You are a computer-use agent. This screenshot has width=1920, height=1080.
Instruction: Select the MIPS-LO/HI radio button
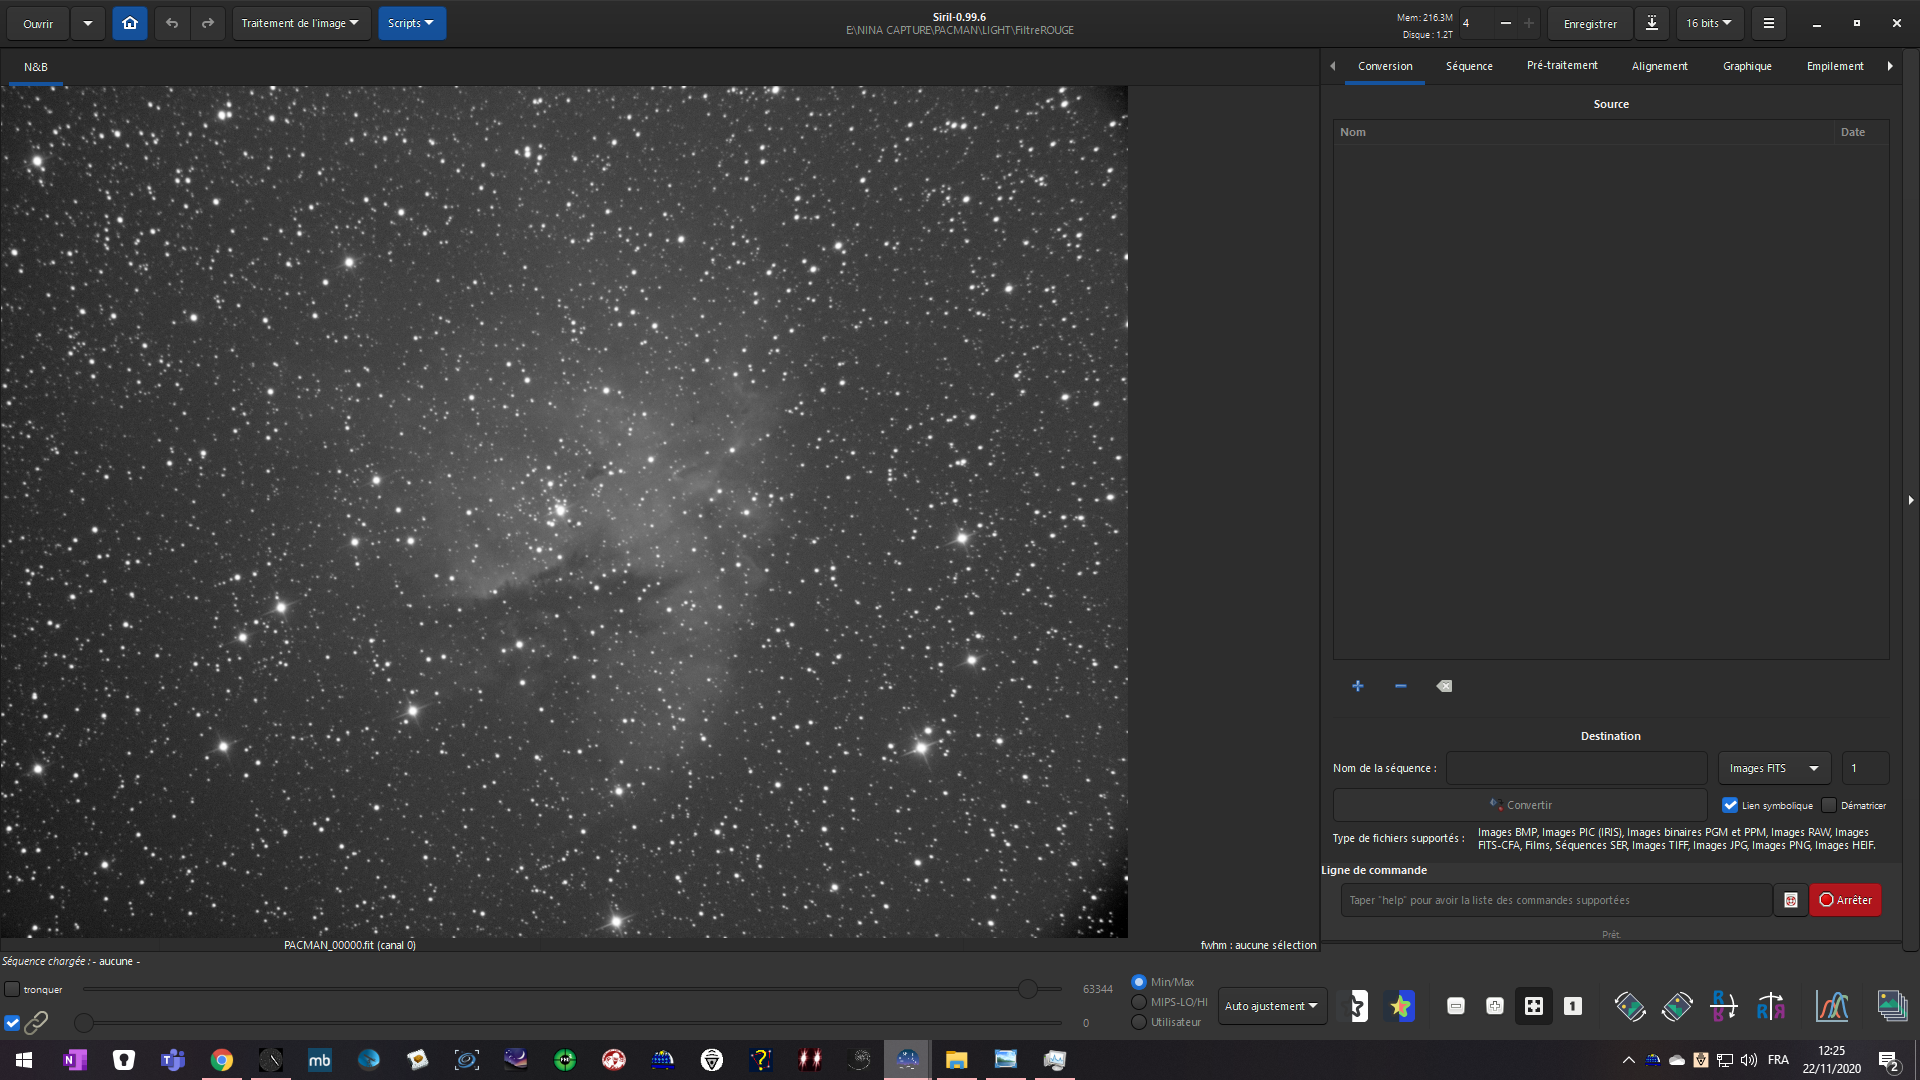point(1139,1002)
